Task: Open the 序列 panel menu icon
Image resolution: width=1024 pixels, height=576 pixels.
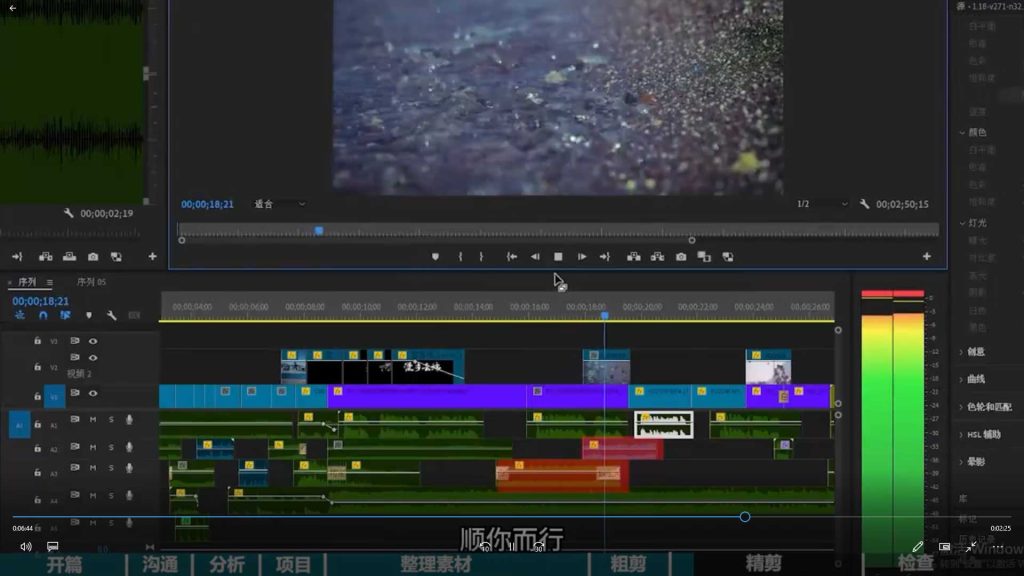Action: tap(50, 282)
